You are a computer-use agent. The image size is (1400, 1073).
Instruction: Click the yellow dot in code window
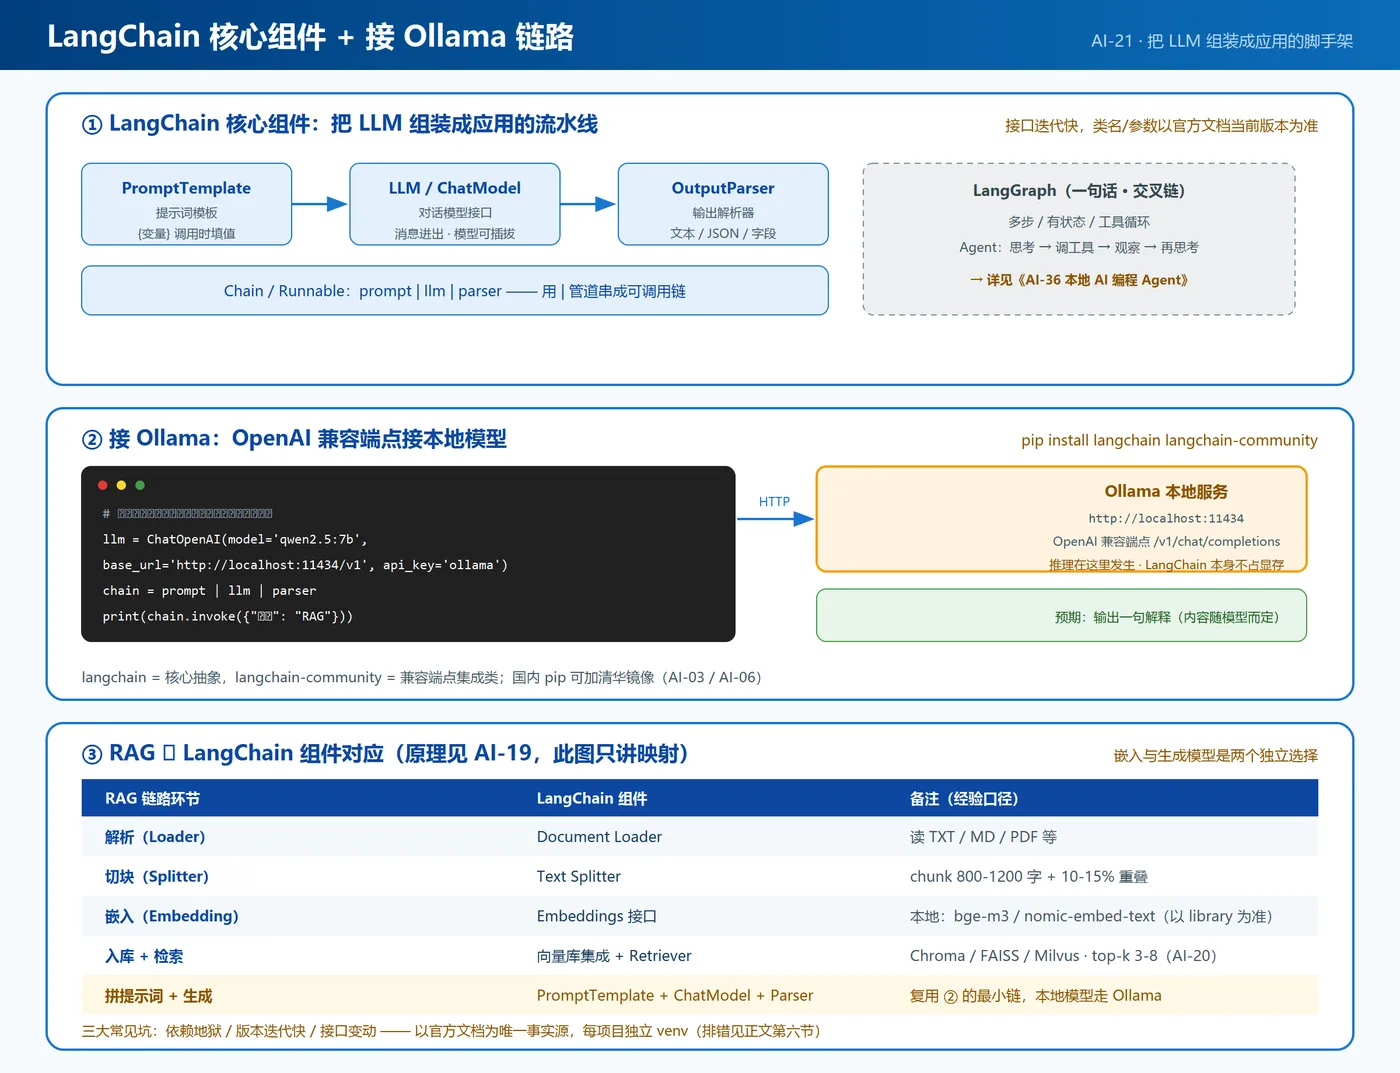(121, 485)
